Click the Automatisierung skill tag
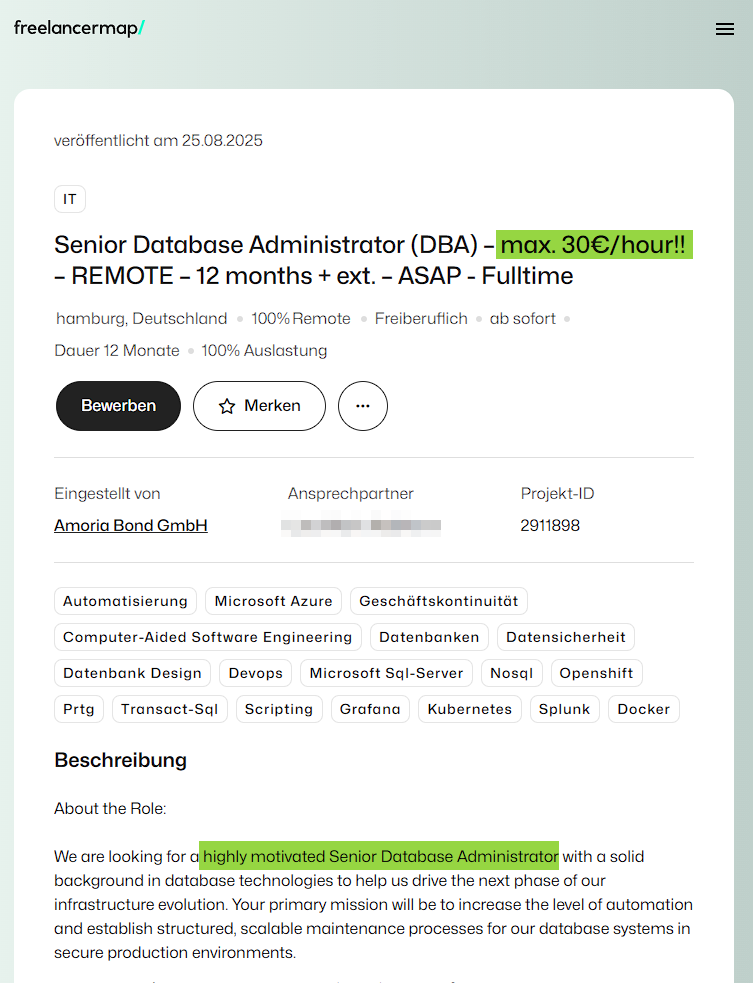Screen dimensions: 753x983 tap(125, 601)
